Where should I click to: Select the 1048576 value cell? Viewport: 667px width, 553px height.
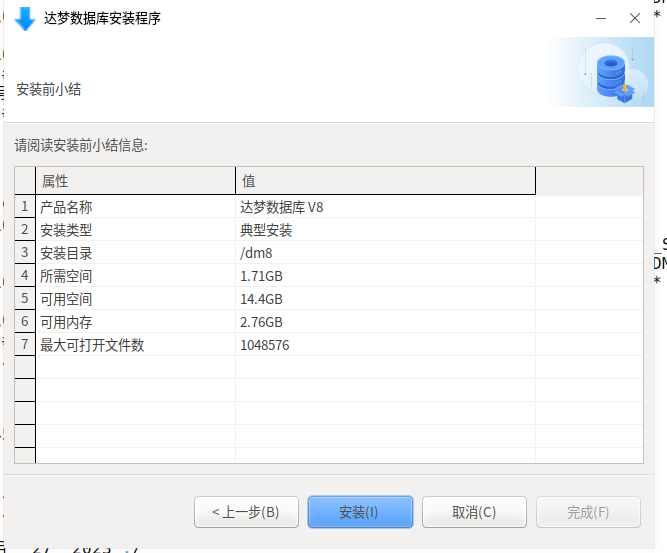[x=385, y=345]
